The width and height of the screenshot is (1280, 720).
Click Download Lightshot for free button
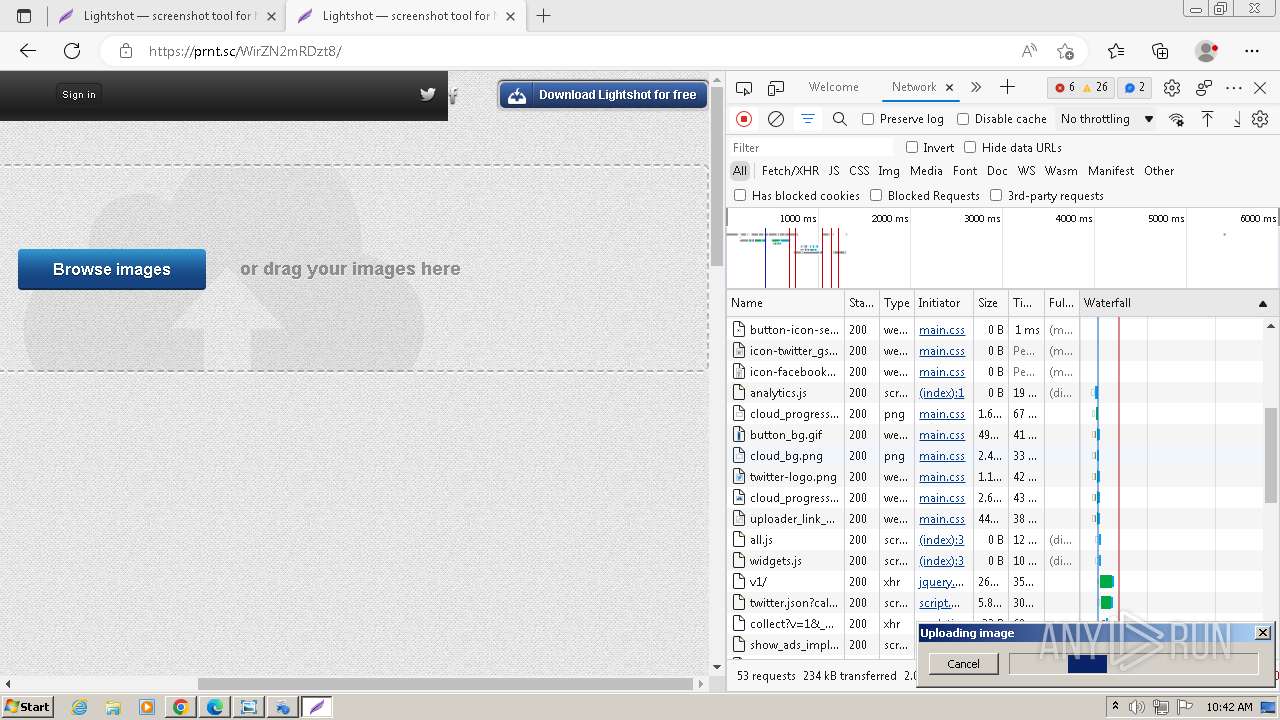pyautogui.click(x=604, y=95)
